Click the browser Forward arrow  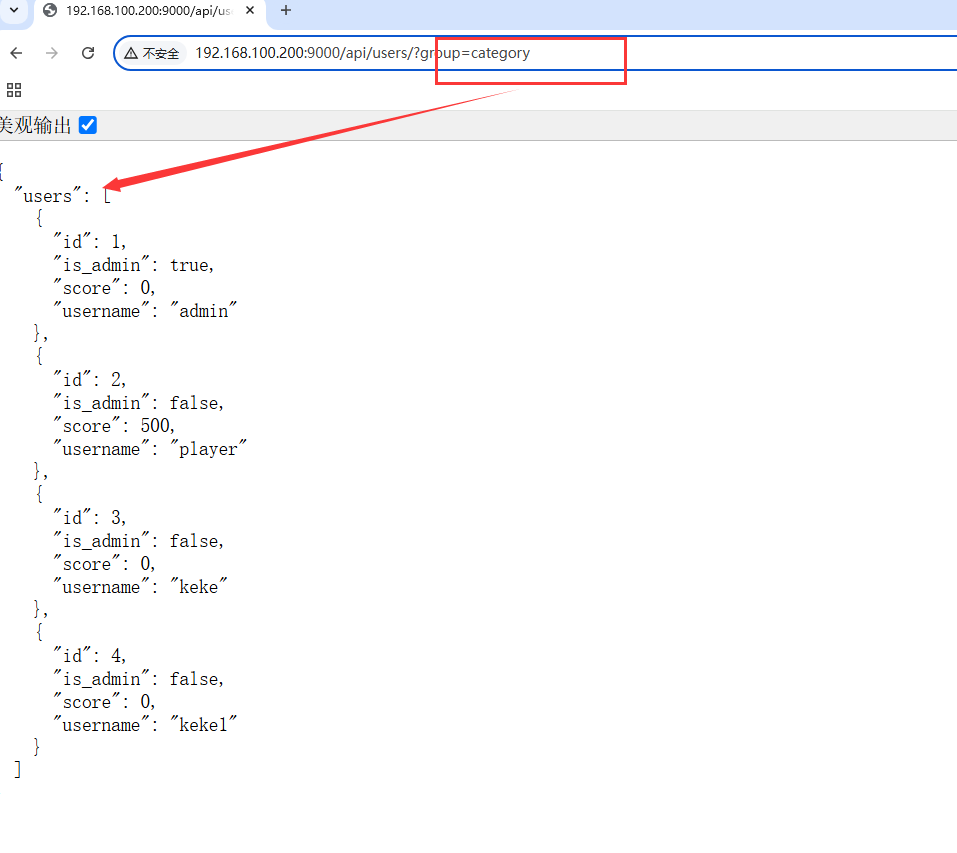pyautogui.click(x=52, y=53)
